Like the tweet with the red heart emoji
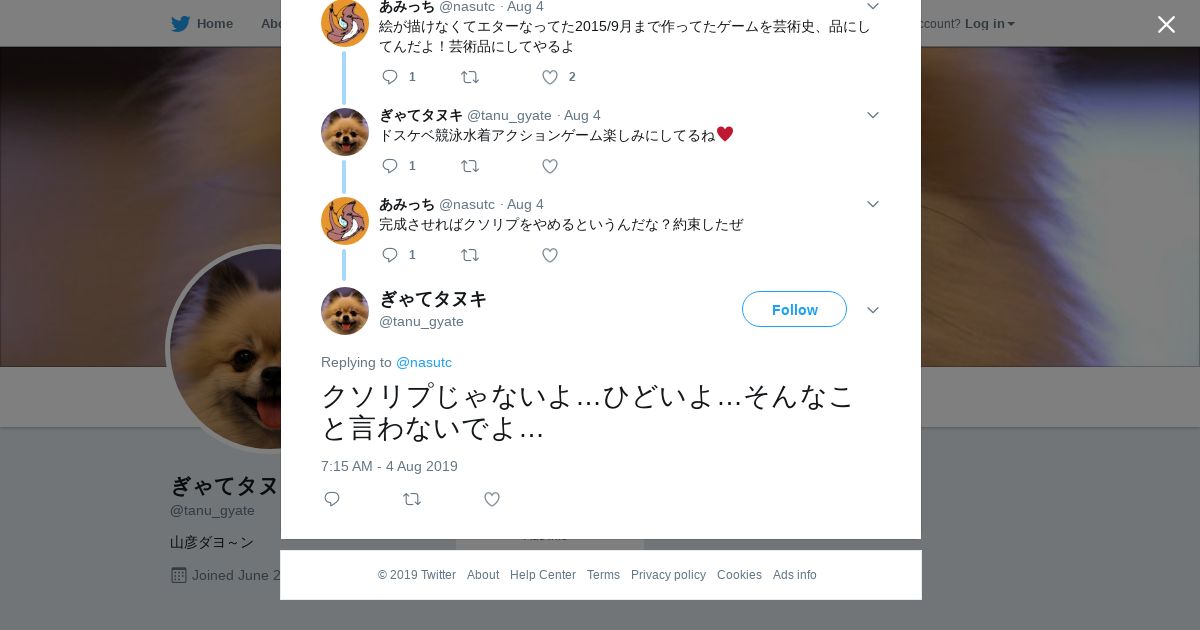 point(550,166)
